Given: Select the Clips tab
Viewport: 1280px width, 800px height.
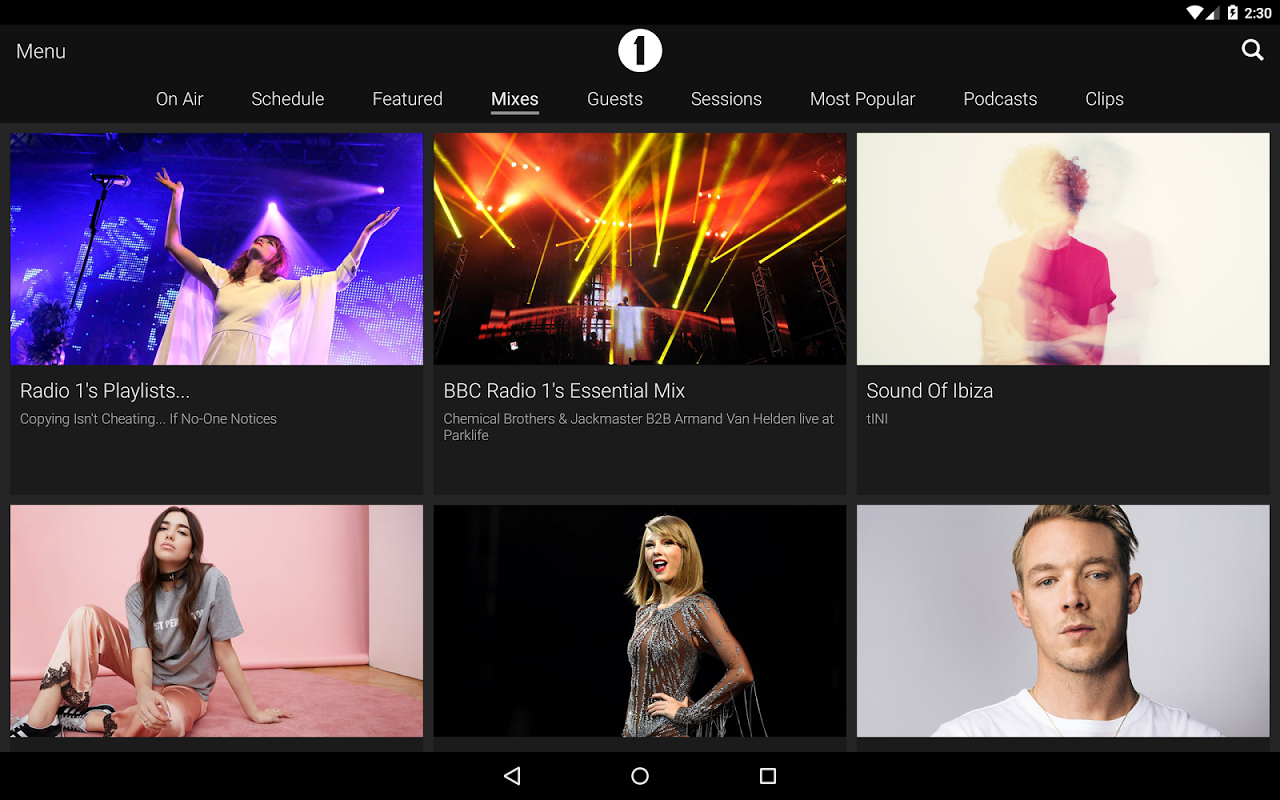Looking at the screenshot, I should point(1104,99).
